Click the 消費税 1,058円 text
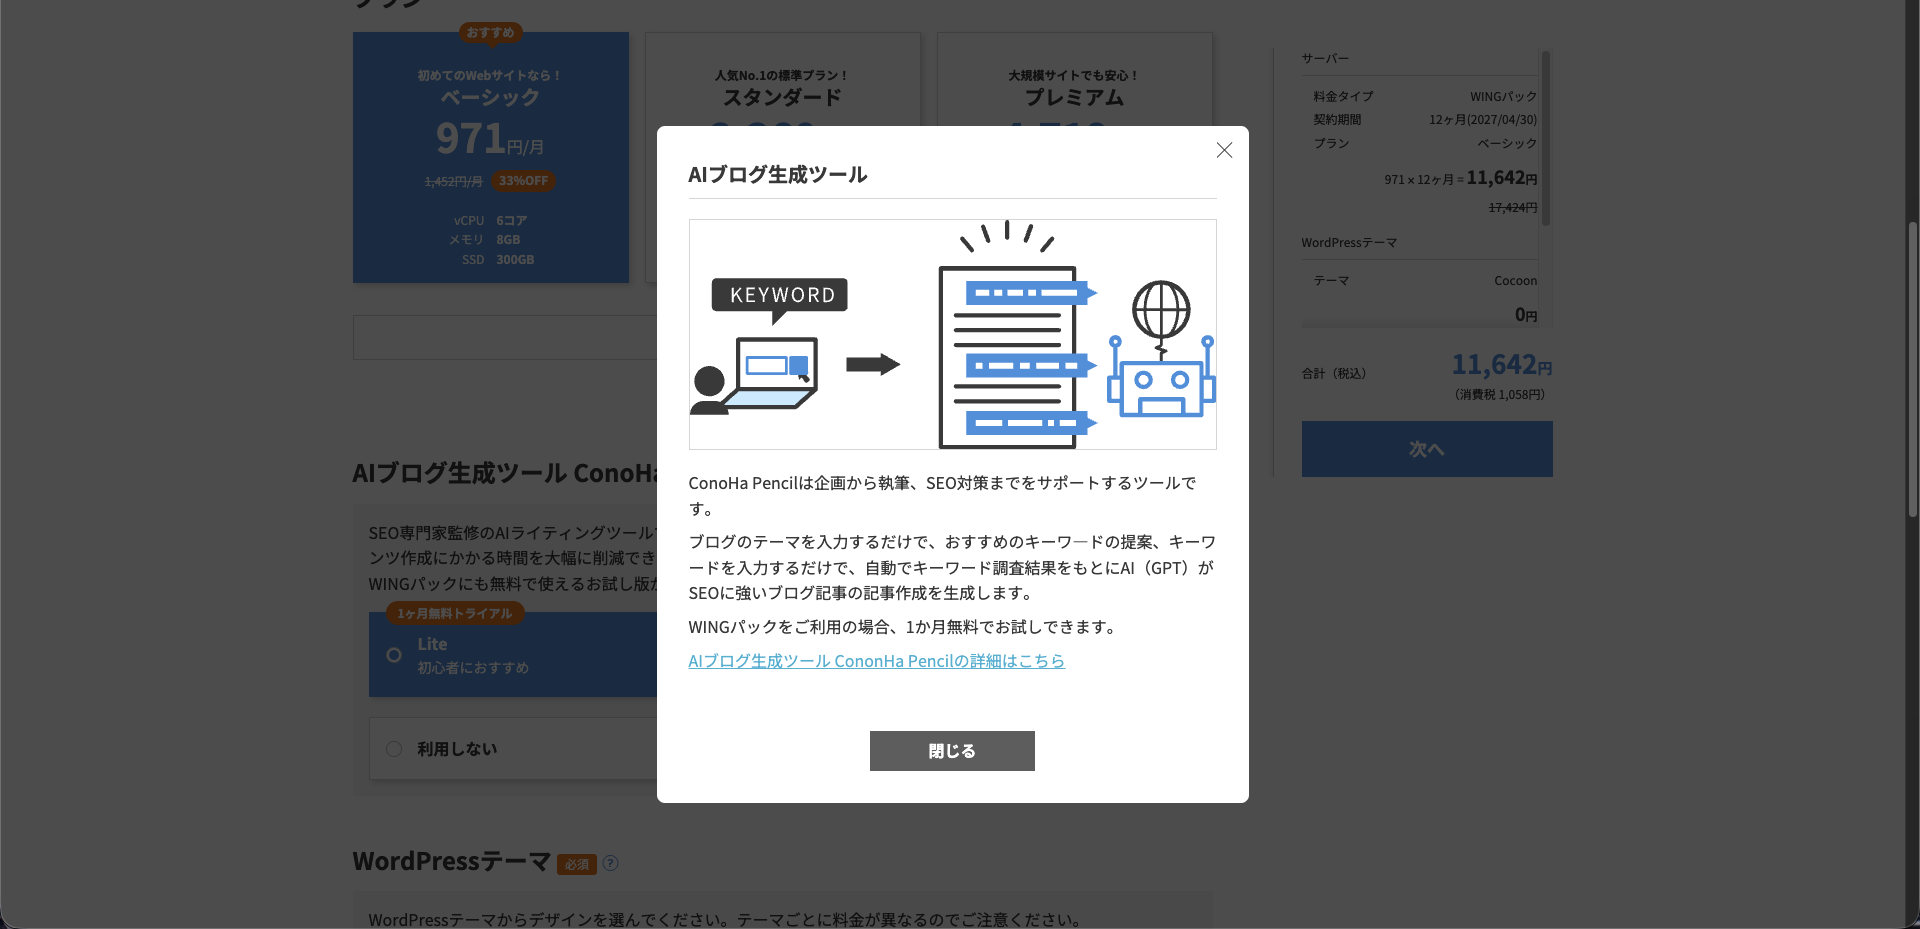 (x=1500, y=395)
